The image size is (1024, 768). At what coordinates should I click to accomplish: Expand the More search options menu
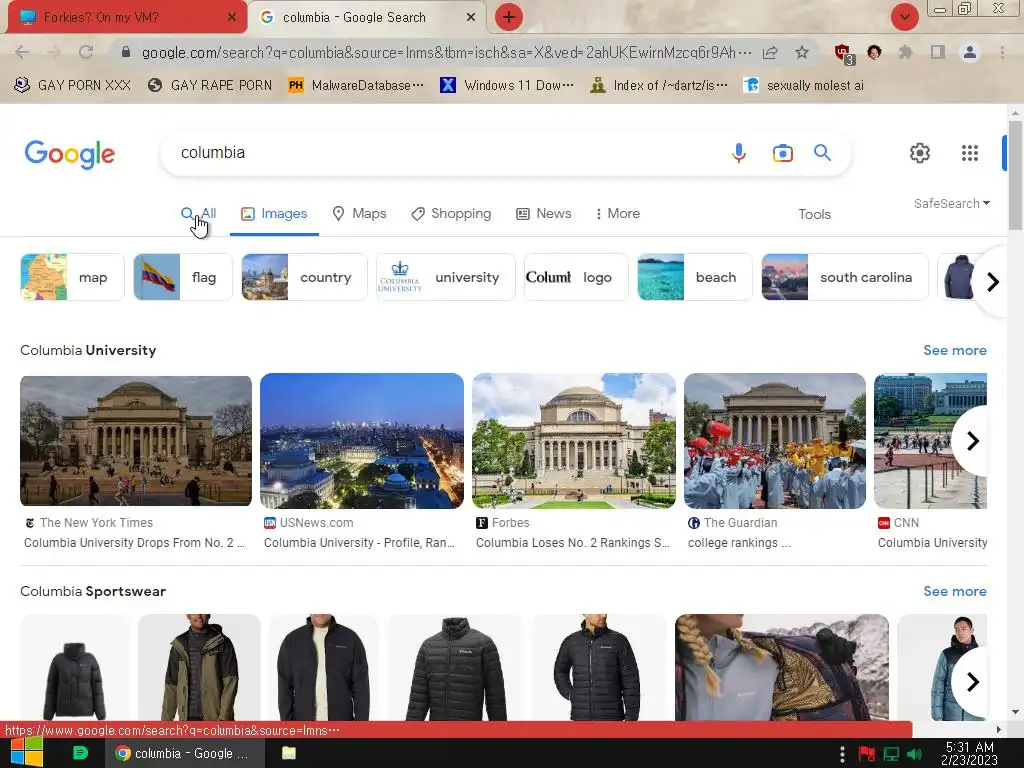click(617, 214)
